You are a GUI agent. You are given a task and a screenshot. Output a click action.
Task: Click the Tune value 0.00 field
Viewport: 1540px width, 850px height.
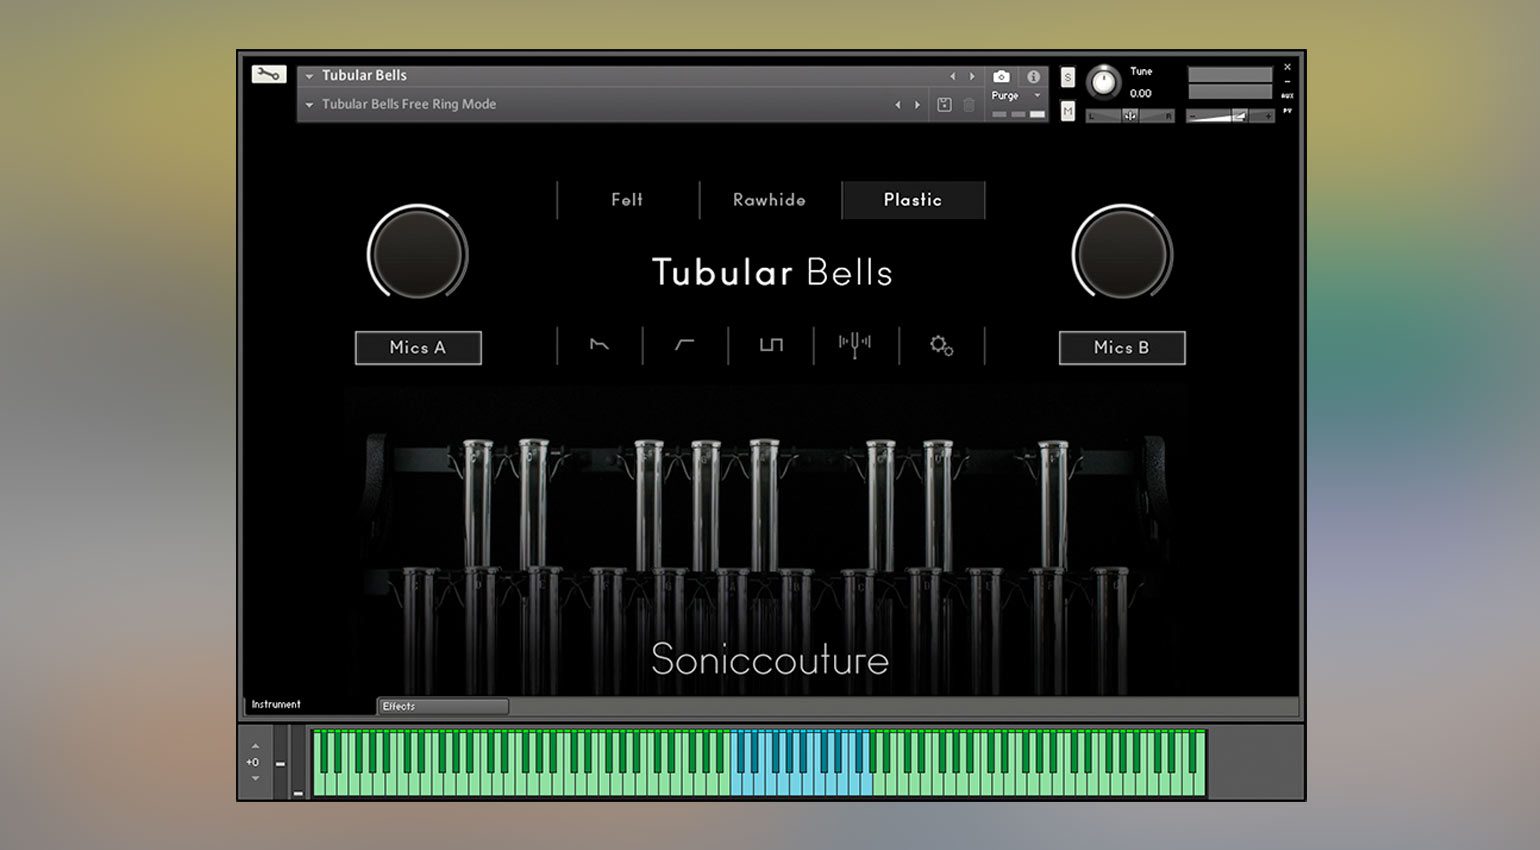[1141, 94]
